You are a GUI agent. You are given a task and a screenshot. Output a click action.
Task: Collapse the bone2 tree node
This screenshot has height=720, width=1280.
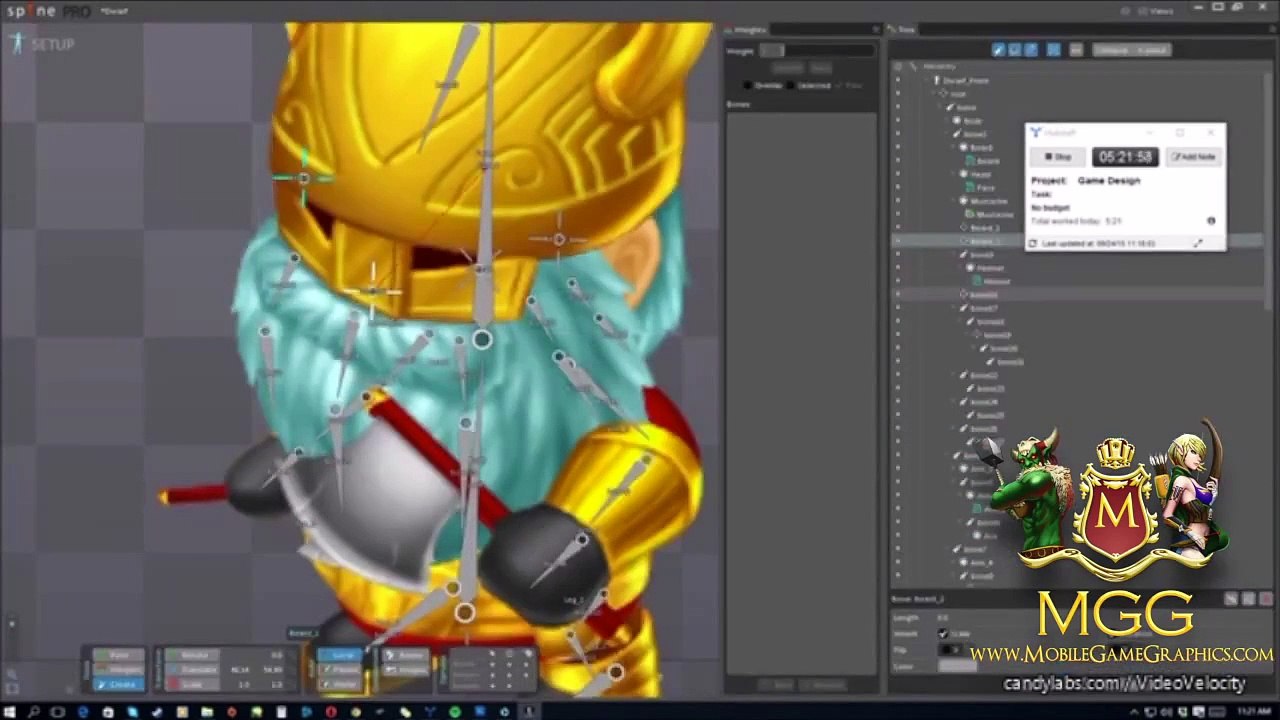click(x=948, y=134)
